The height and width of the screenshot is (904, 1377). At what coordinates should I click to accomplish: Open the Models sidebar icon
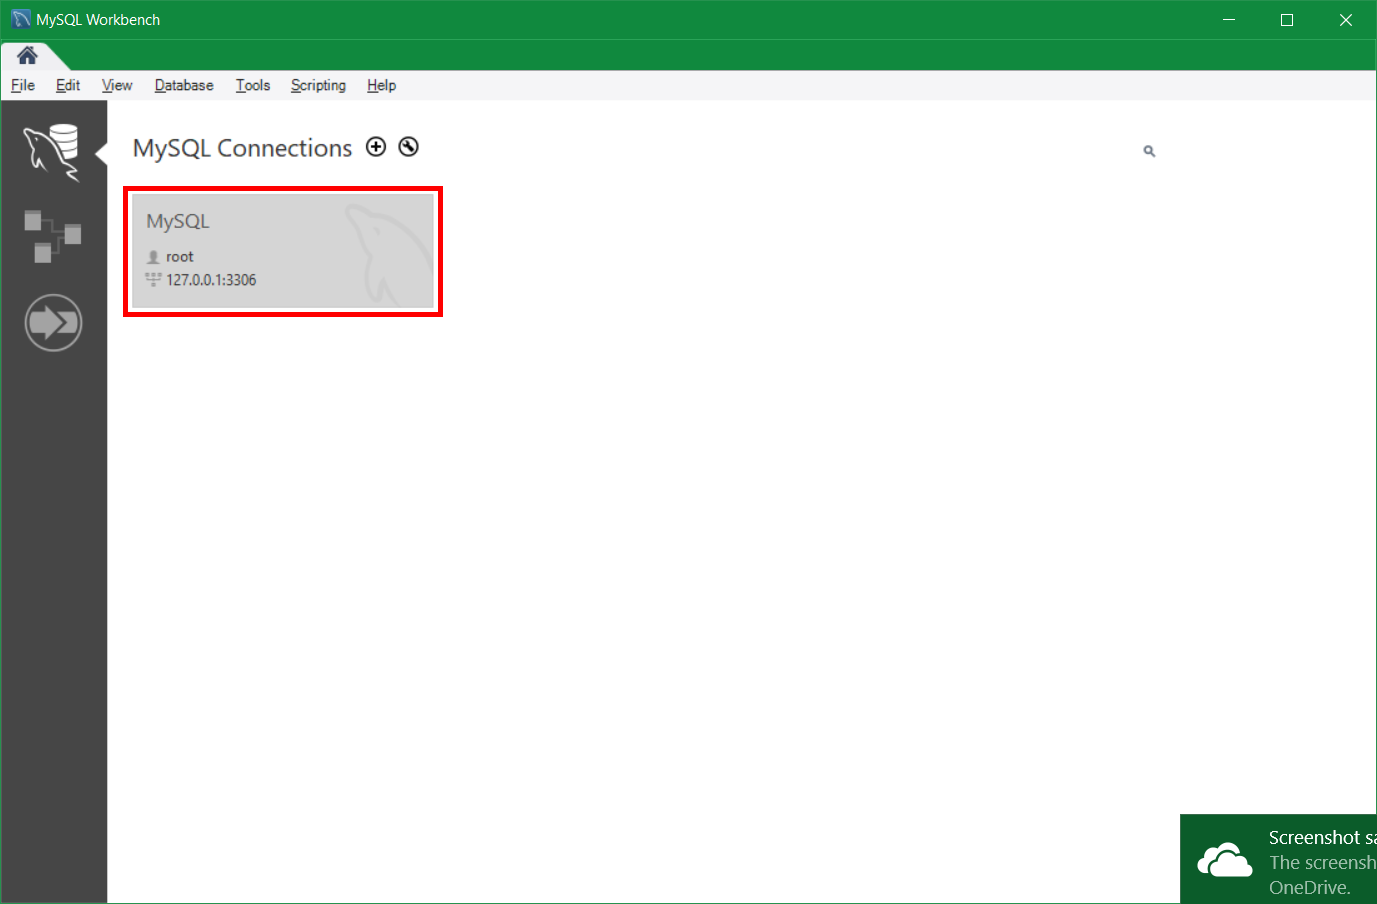[x=52, y=236]
